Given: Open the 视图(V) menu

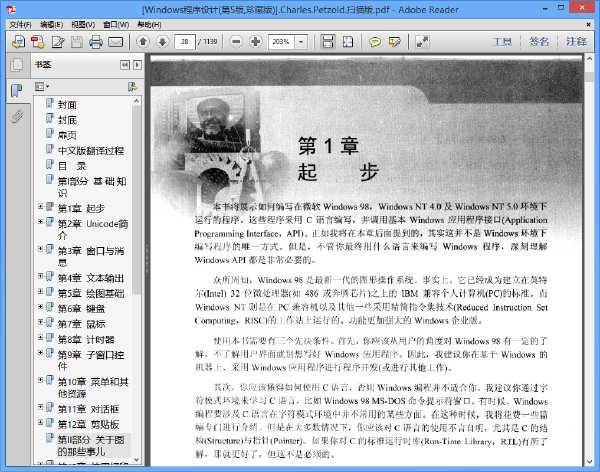Looking at the screenshot, I should 83,24.
